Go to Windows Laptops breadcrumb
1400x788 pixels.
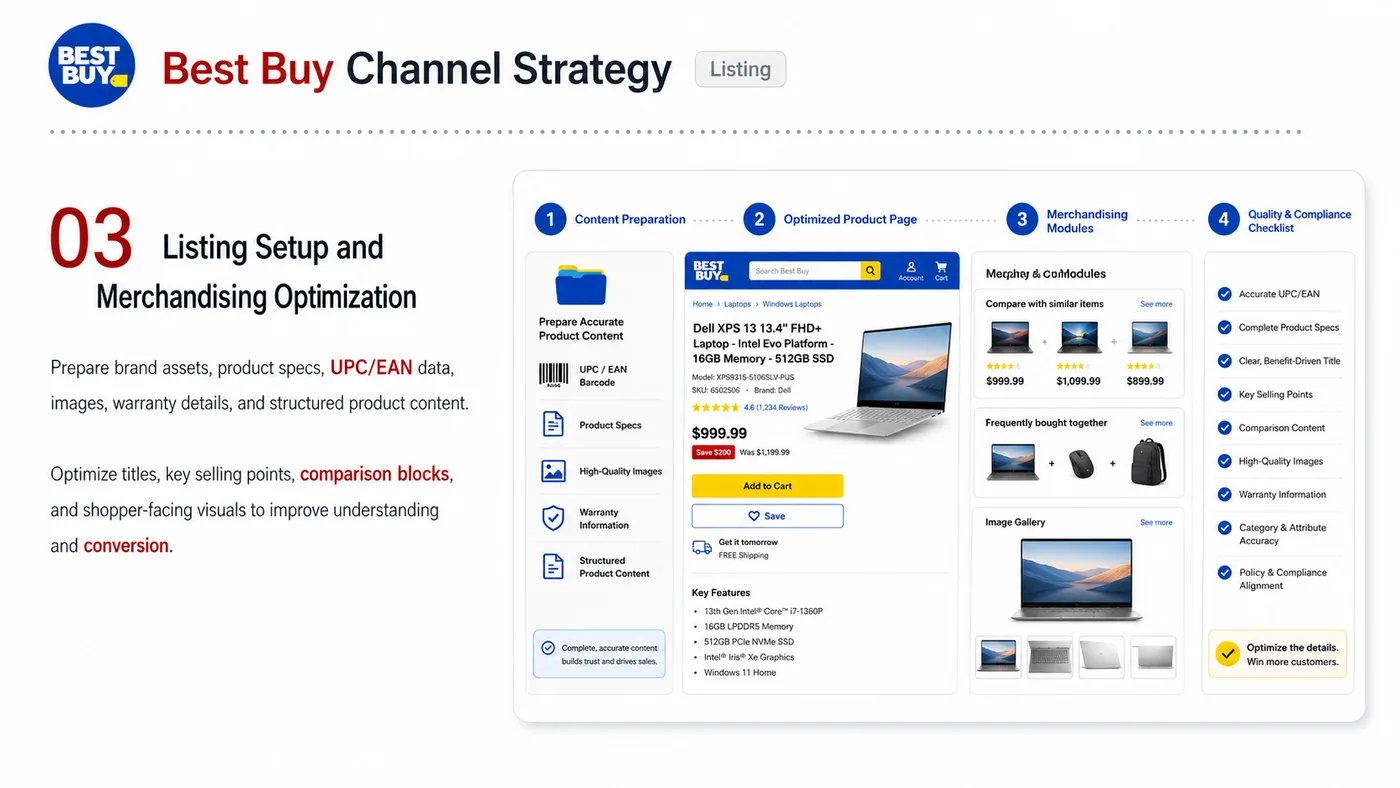pyautogui.click(x=792, y=304)
